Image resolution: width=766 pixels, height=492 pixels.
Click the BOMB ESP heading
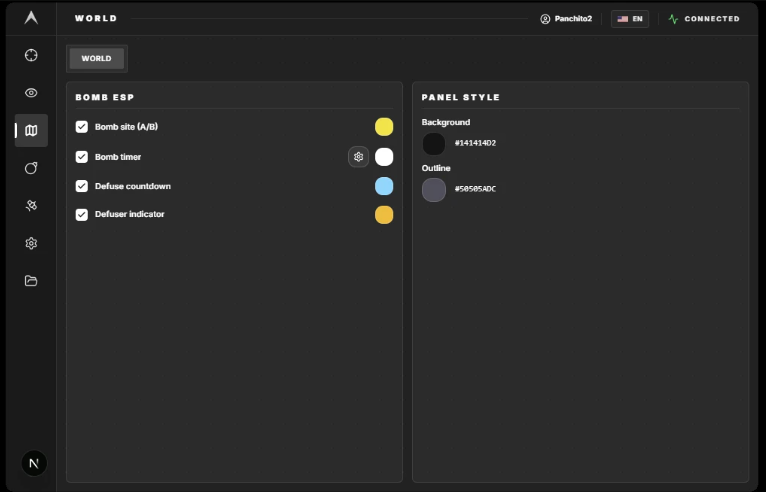point(105,97)
